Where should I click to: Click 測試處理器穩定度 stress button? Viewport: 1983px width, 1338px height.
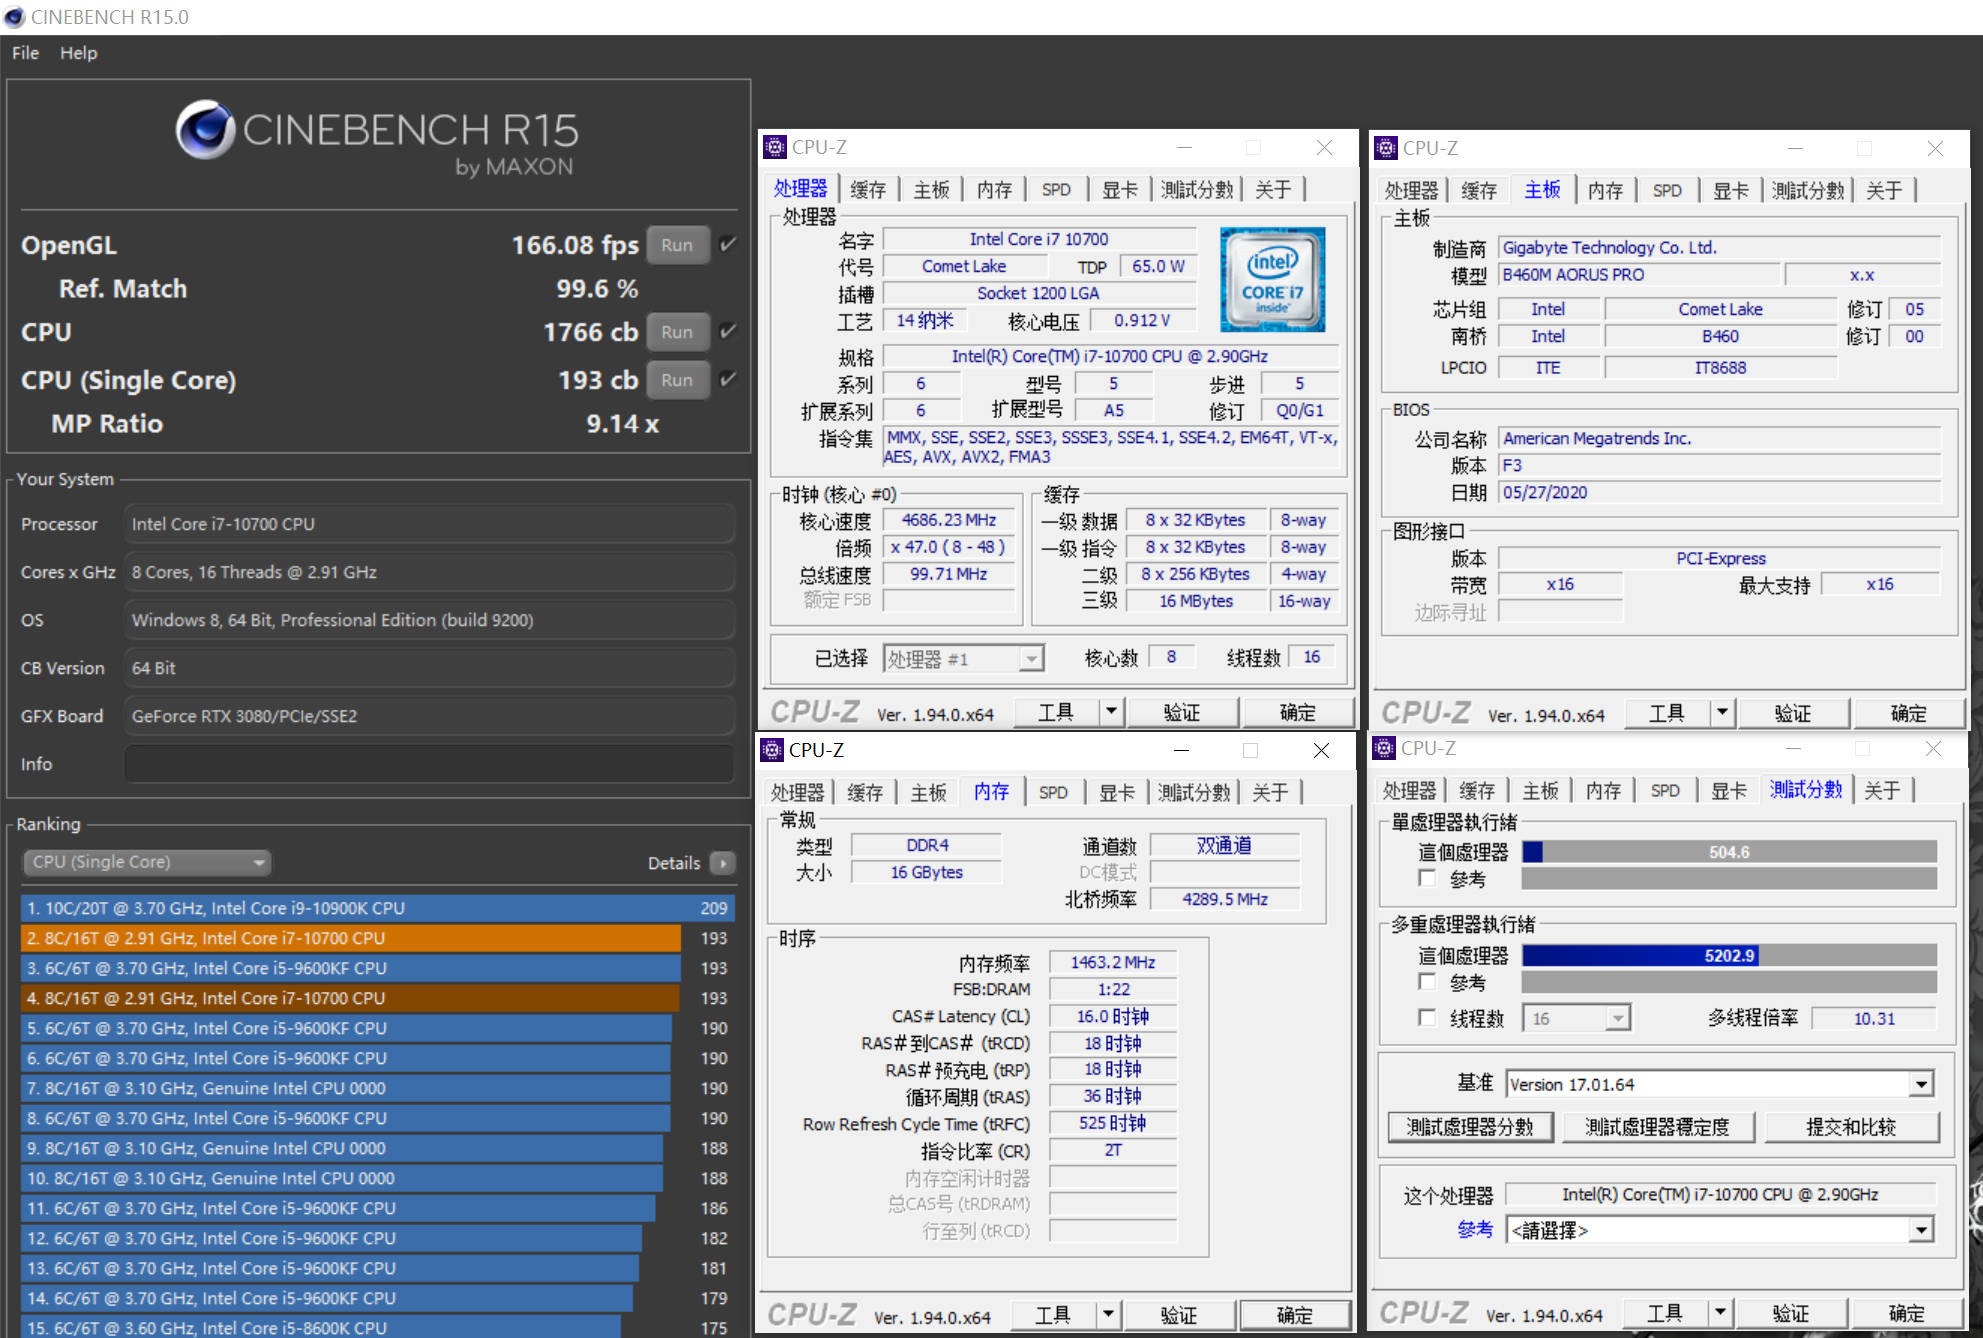click(x=1657, y=1127)
